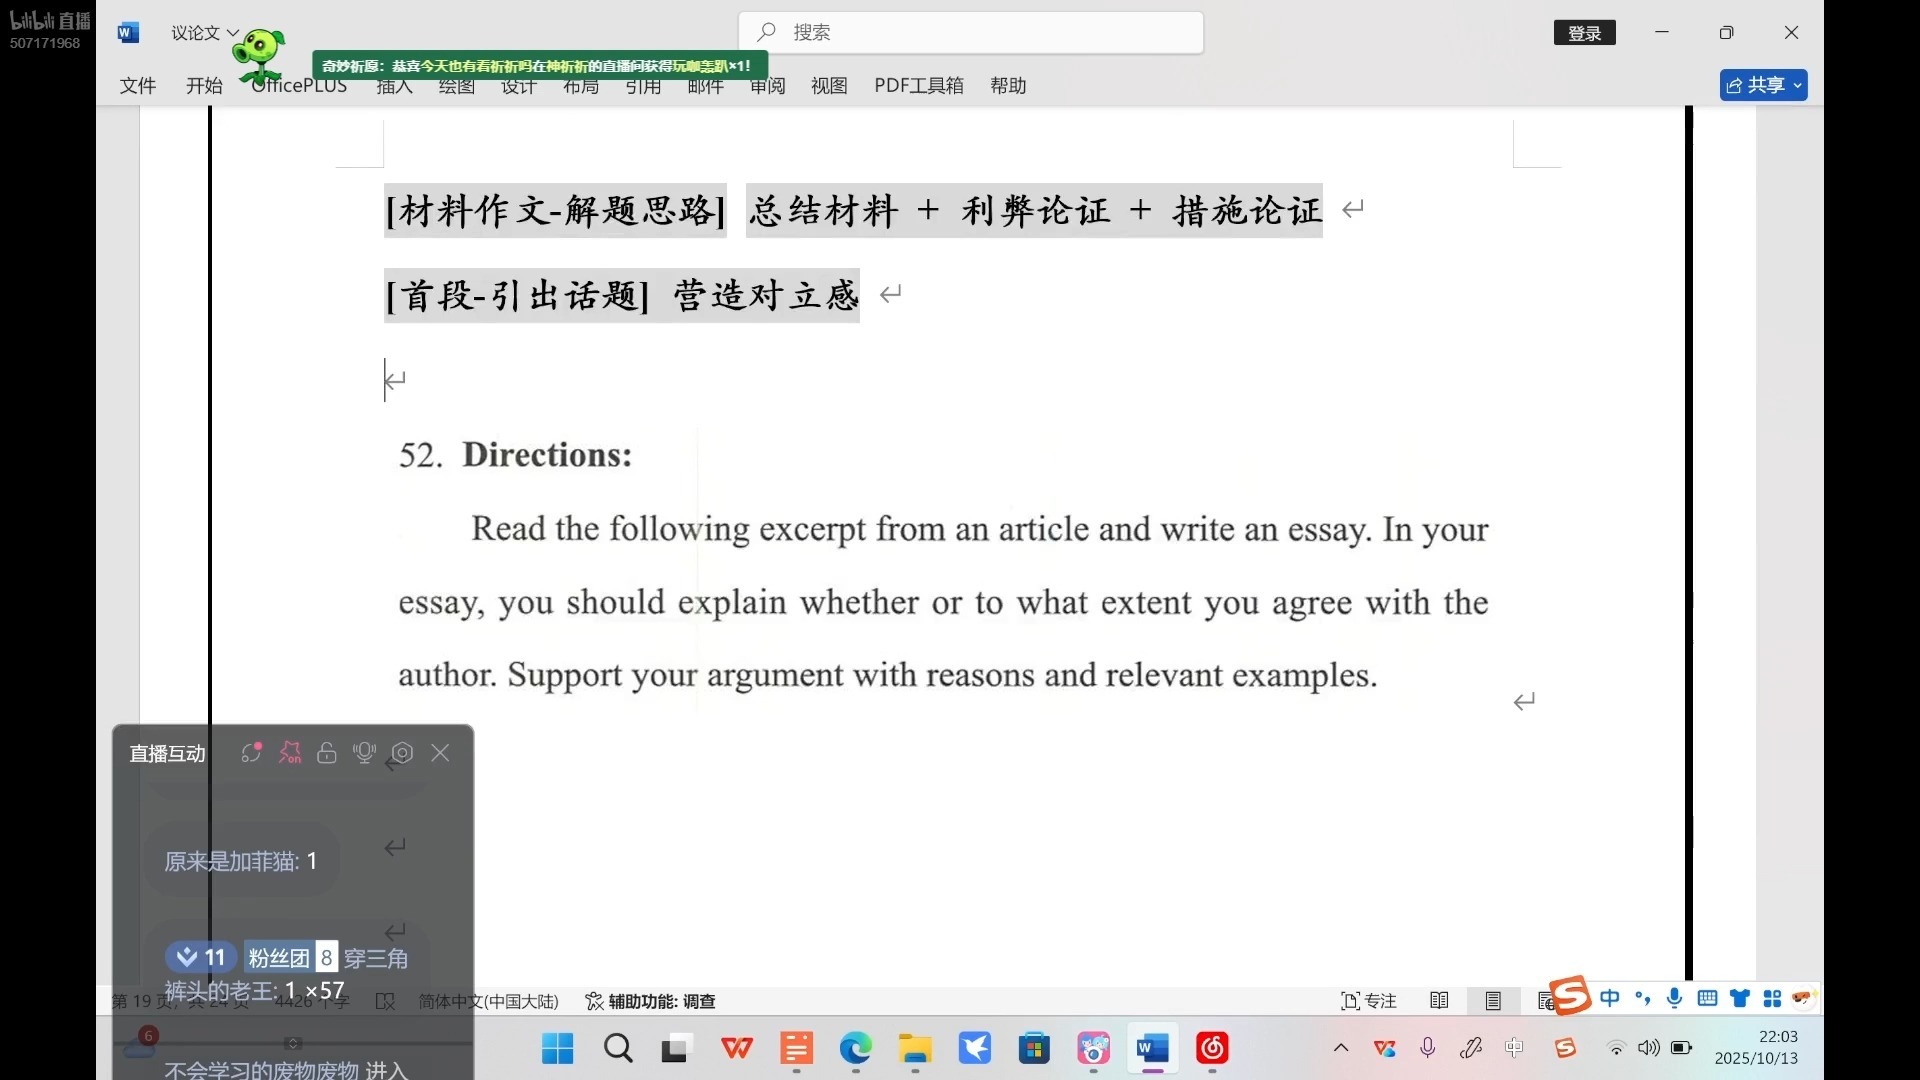Open the PDF工具箱 ribbon tab
Screen dimensions: 1920x1080
(x=919, y=86)
